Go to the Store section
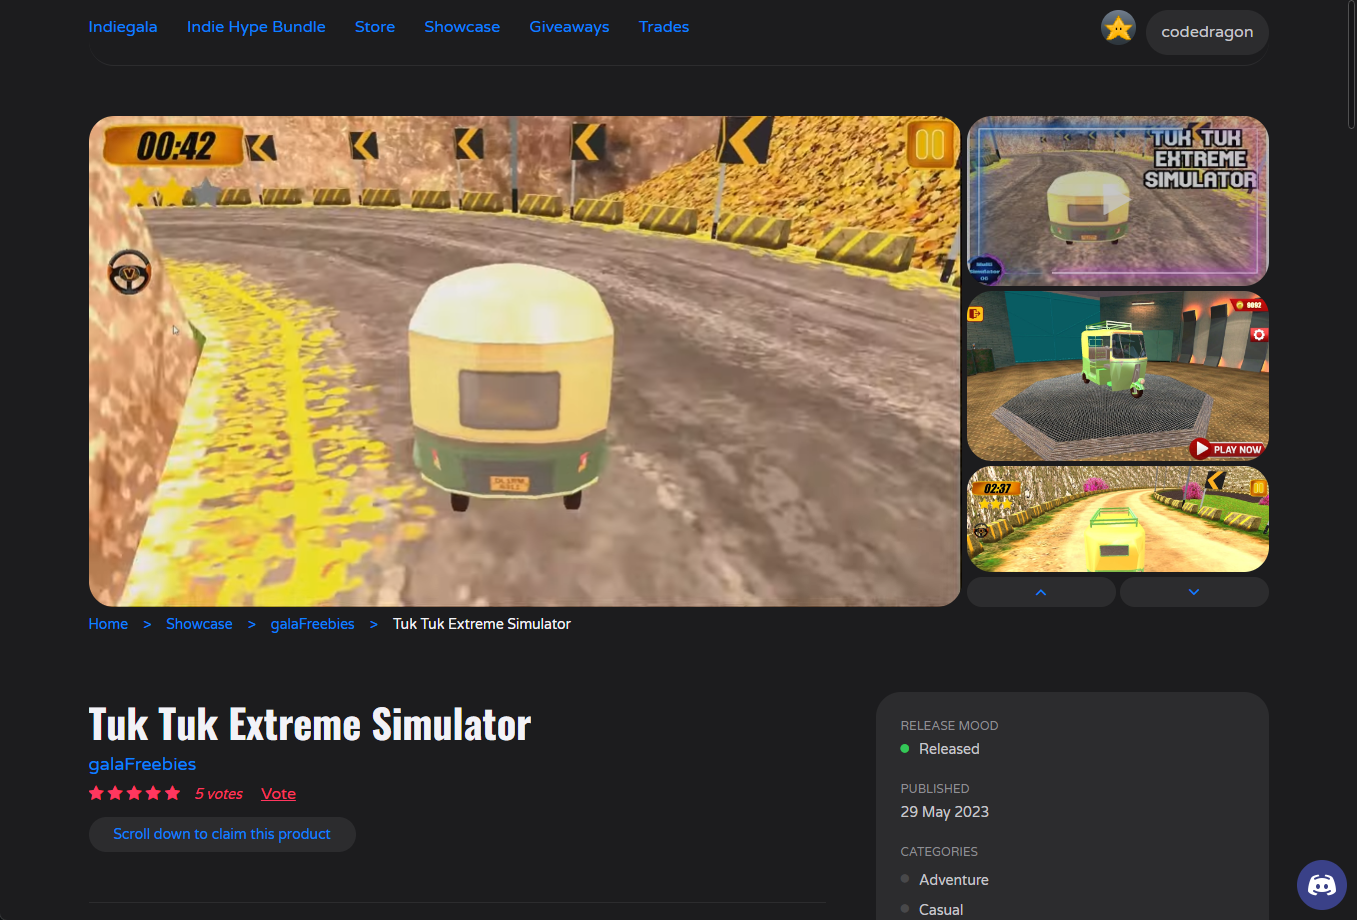Screen dimensions: 1357x920 pos(375,27)
